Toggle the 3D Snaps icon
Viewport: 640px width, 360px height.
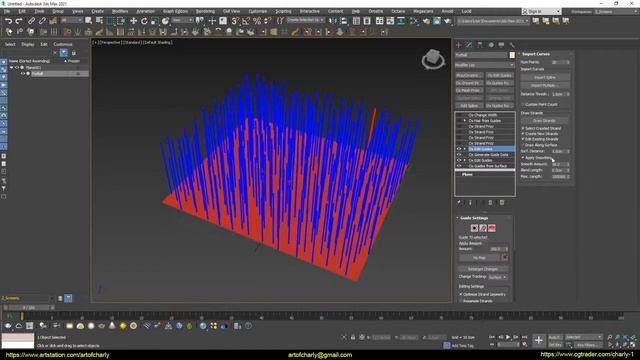235,20
